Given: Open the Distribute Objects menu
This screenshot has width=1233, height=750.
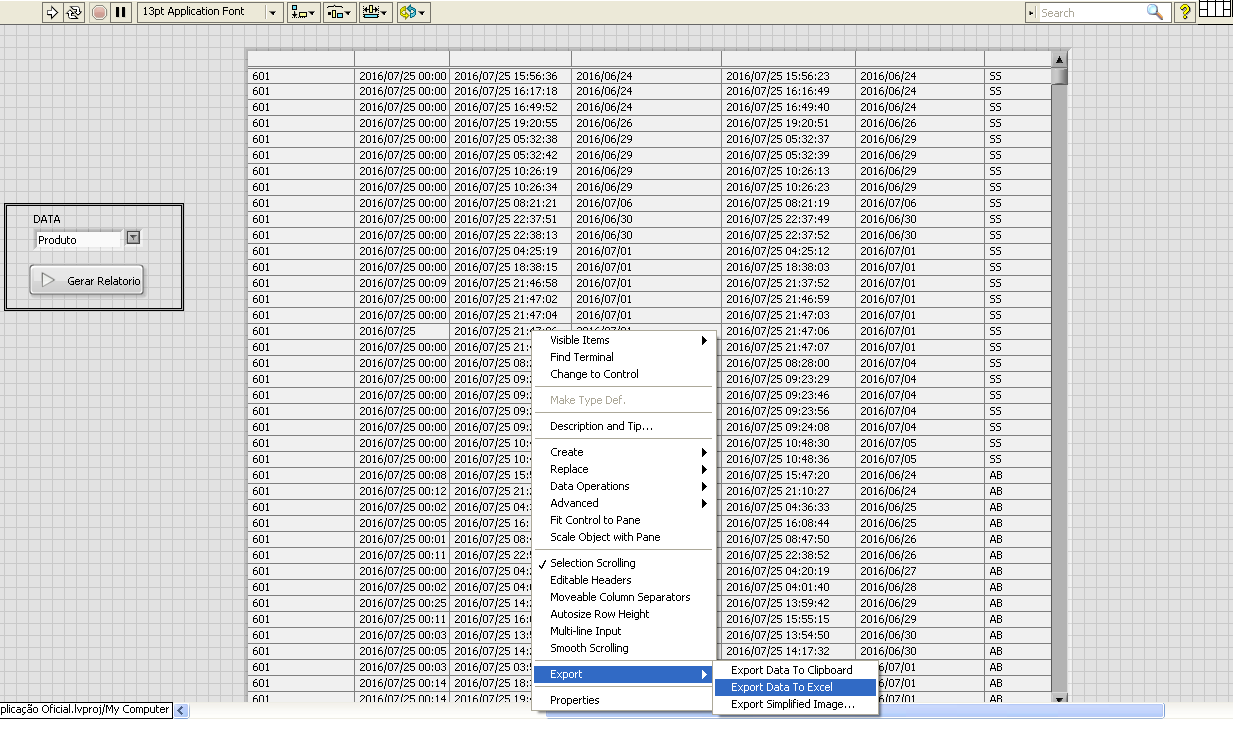Looking at the screenshot, I should click(x=340, y=12).
